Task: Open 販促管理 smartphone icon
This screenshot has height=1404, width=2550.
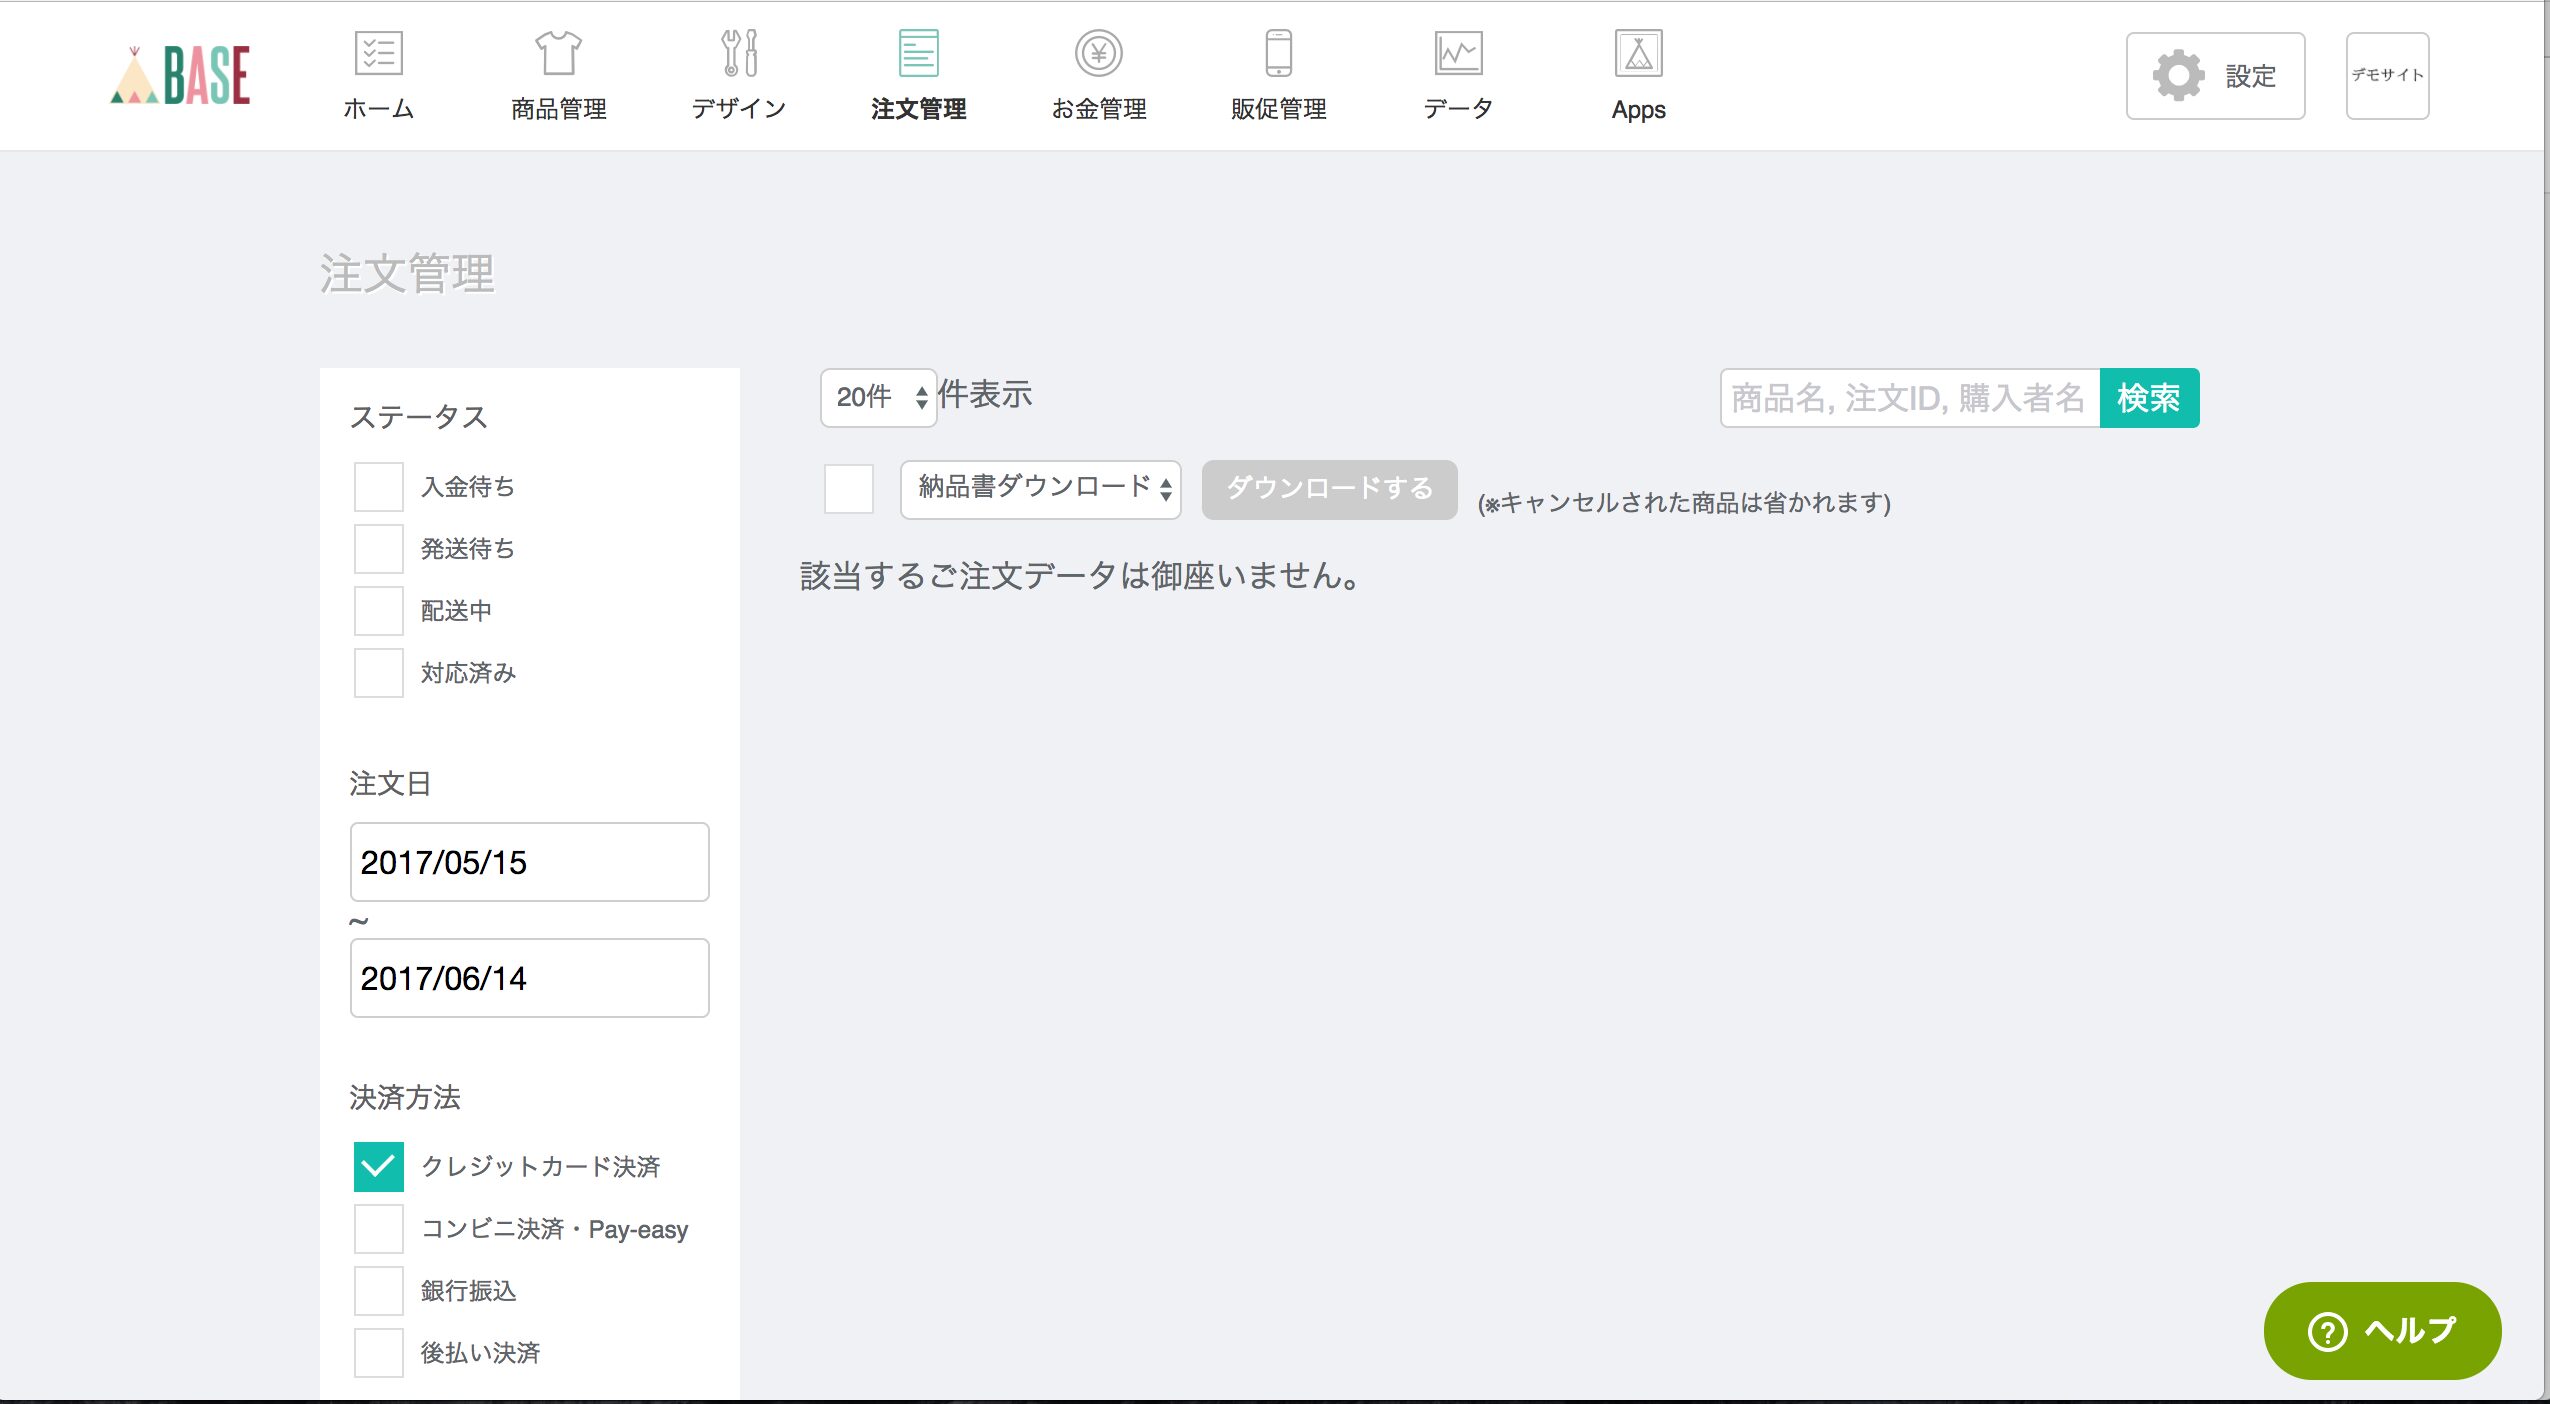Action: 1278,53
